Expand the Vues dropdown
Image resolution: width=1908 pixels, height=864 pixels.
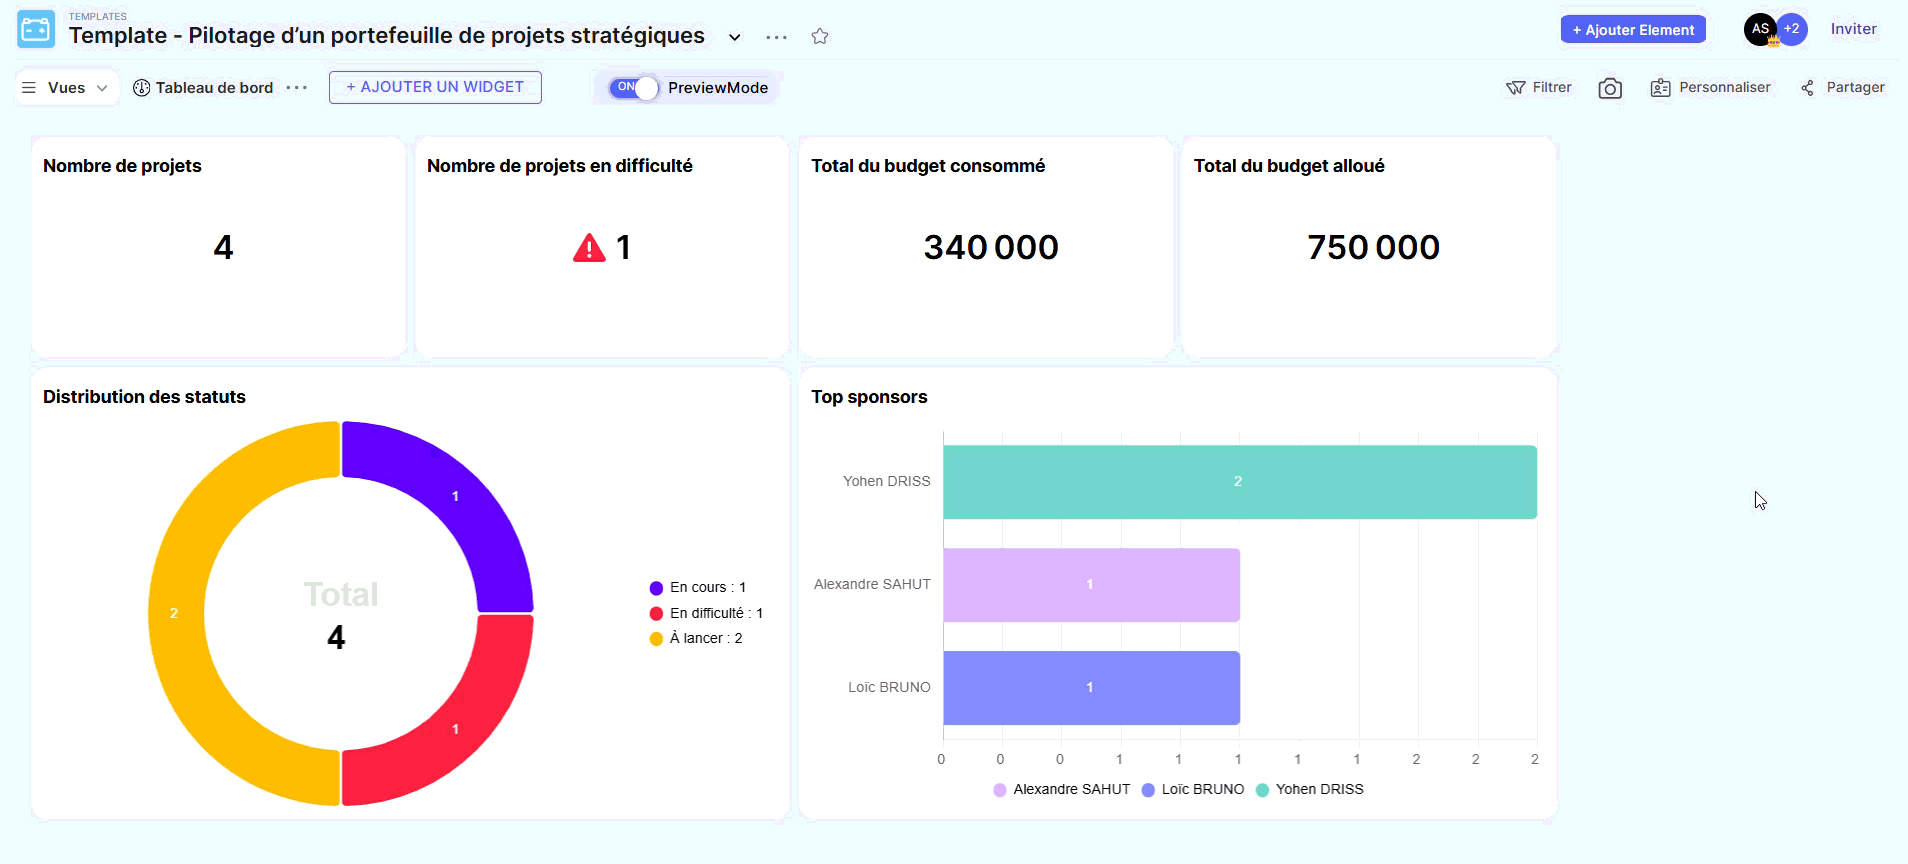(x=66, y=88)
